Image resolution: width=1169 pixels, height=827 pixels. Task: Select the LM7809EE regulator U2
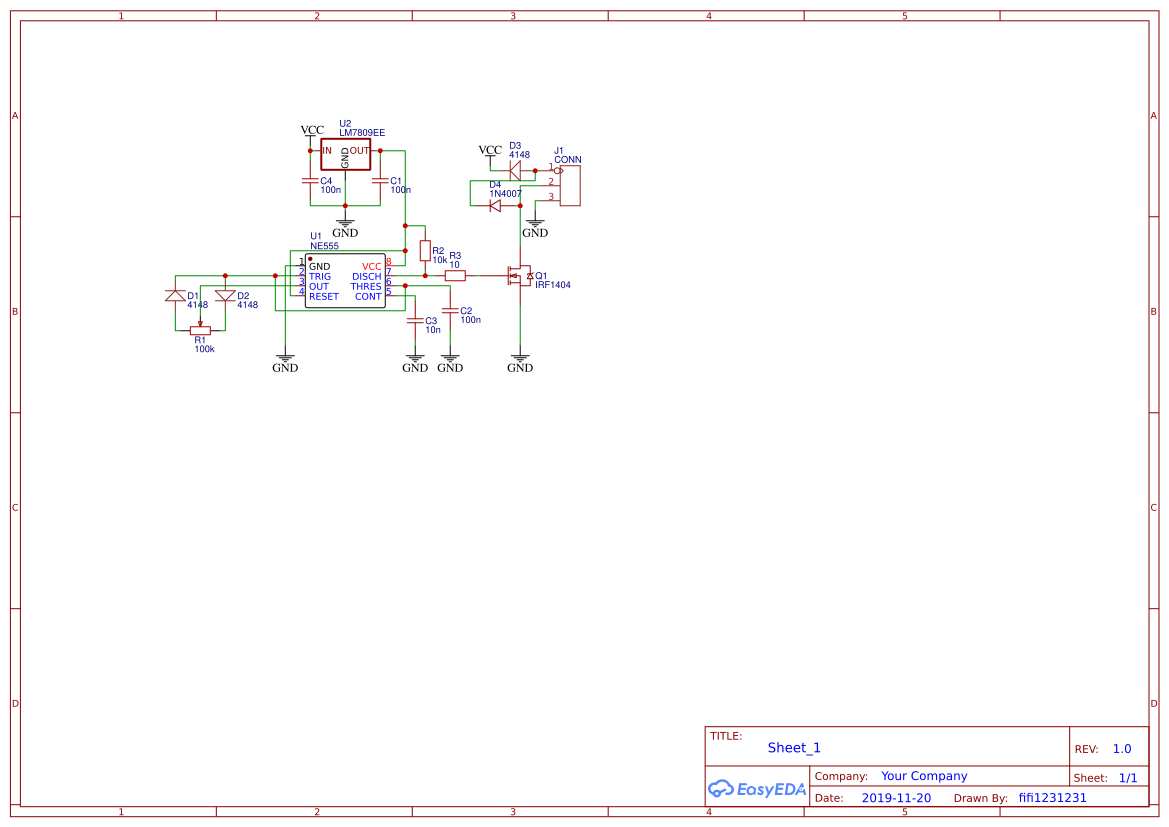pyautogui.click(x=344, y=152)
